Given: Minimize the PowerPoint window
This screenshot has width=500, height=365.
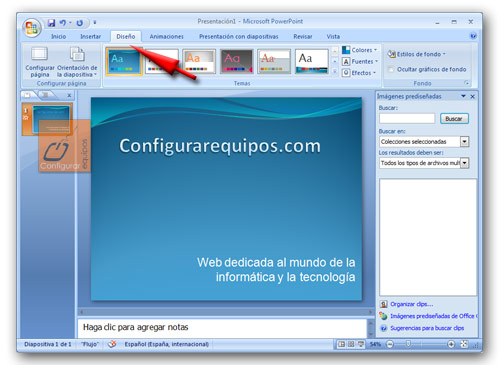Looking at the screenshot, I should coord(437,22).
